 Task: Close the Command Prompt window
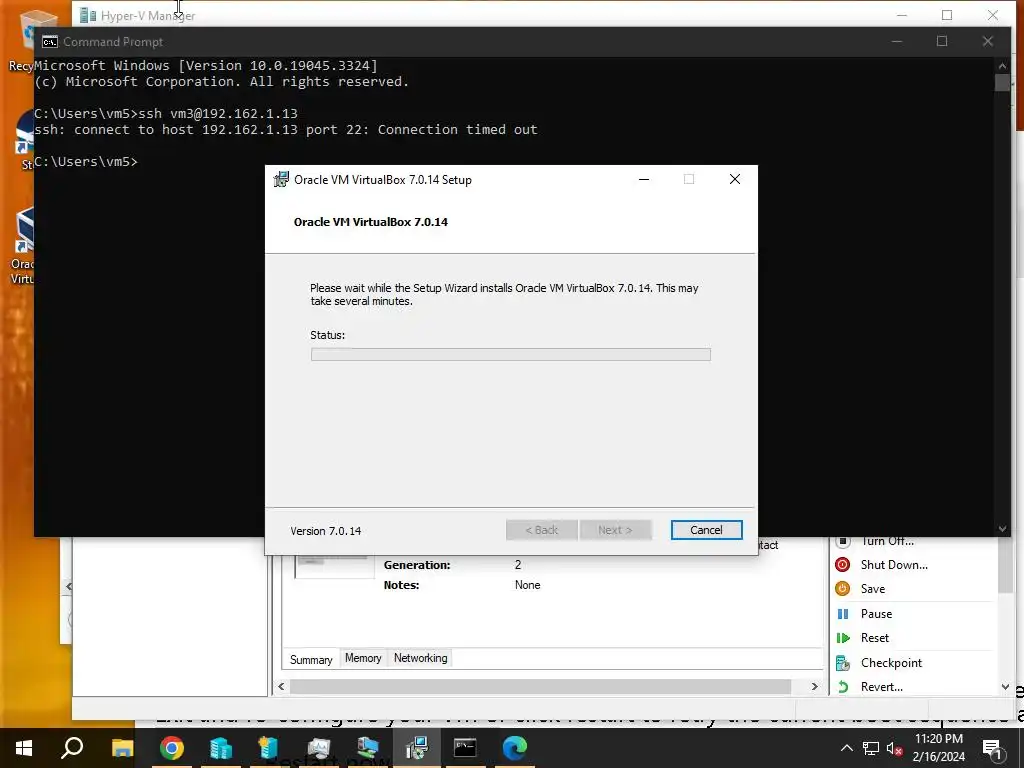pos(987,41)
